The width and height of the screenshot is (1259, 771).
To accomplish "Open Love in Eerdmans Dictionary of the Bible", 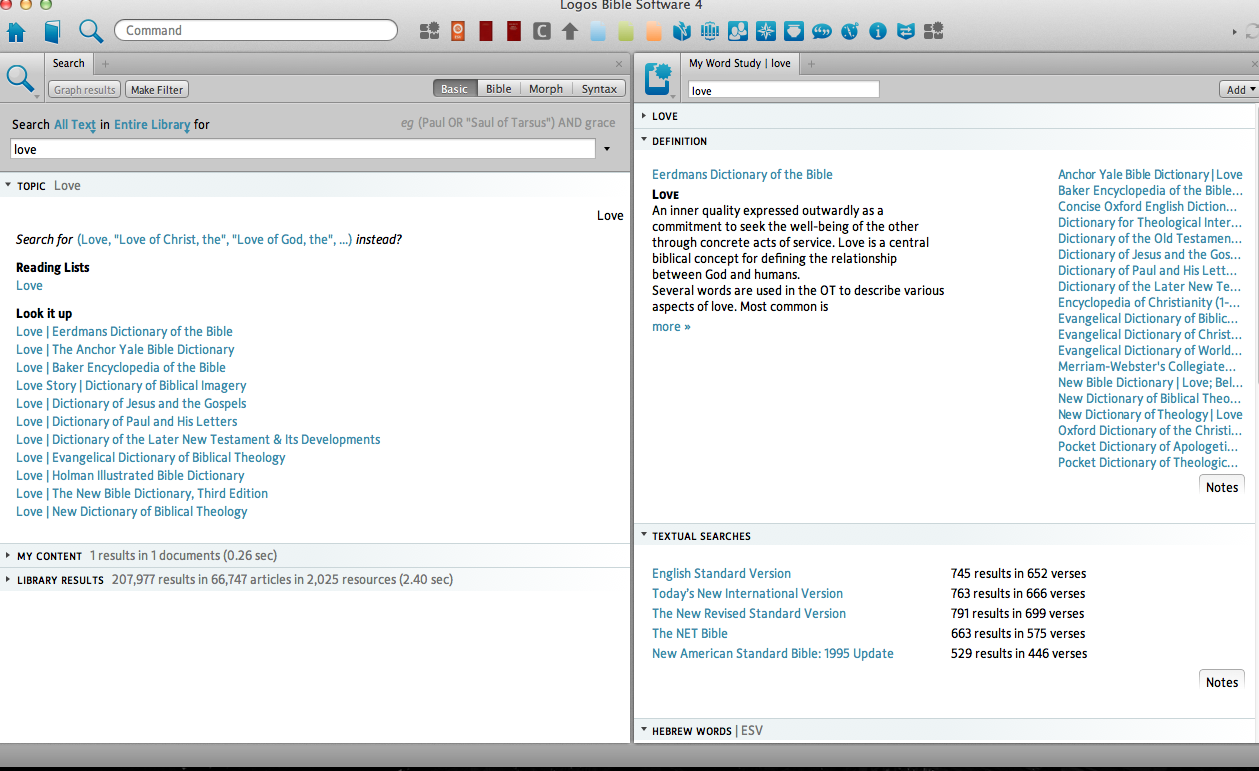I will pos(124,332).
